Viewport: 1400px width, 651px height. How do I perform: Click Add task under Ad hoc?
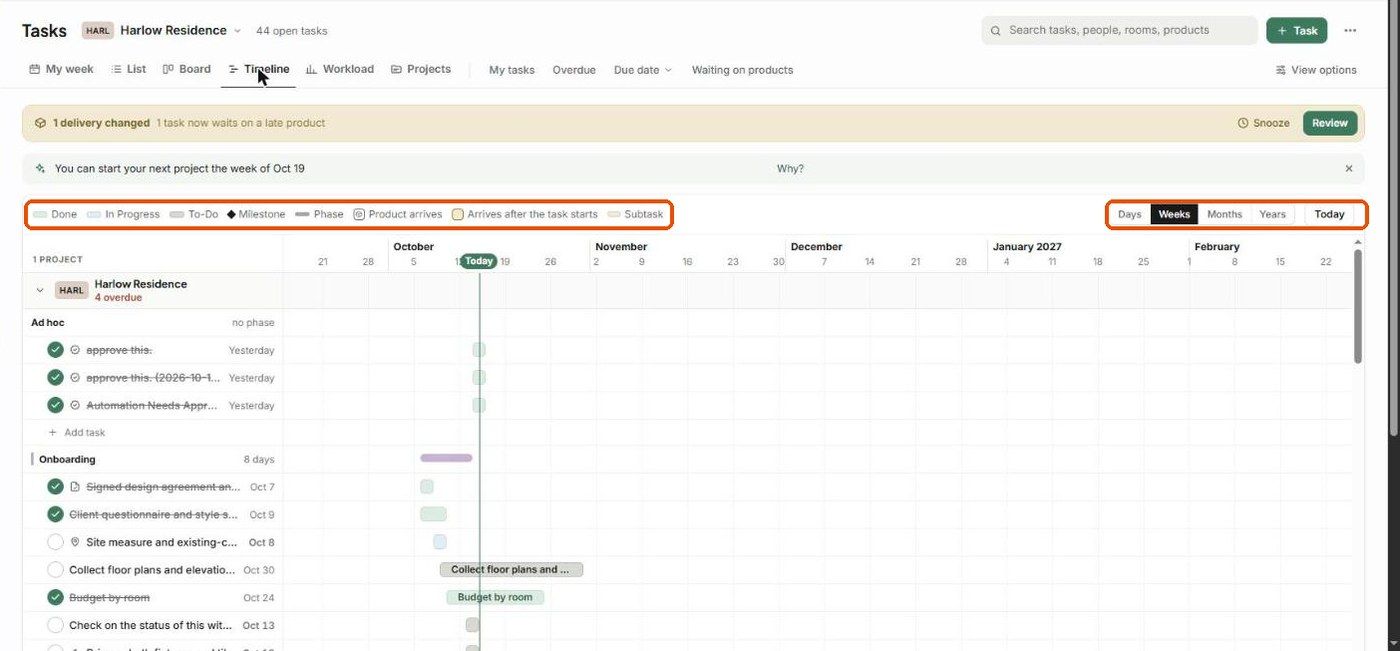click(77, 433)
